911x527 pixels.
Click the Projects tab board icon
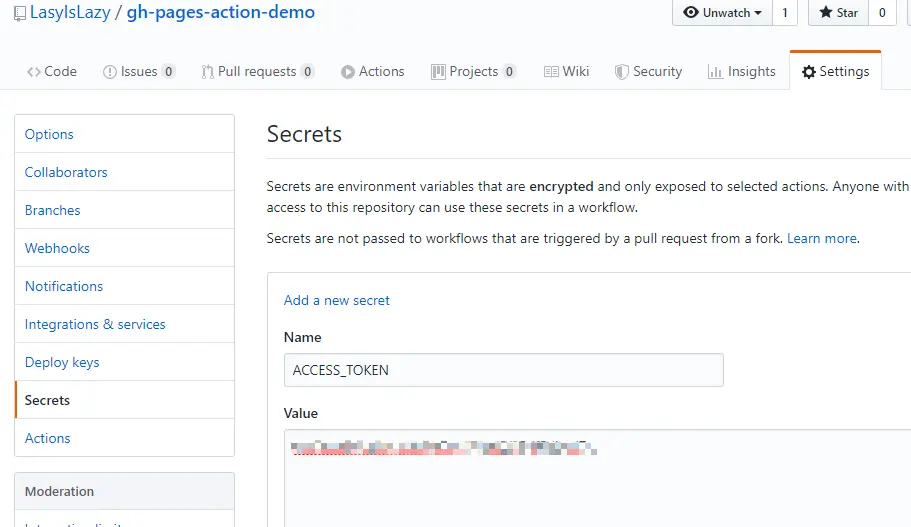tap(438, 72)
